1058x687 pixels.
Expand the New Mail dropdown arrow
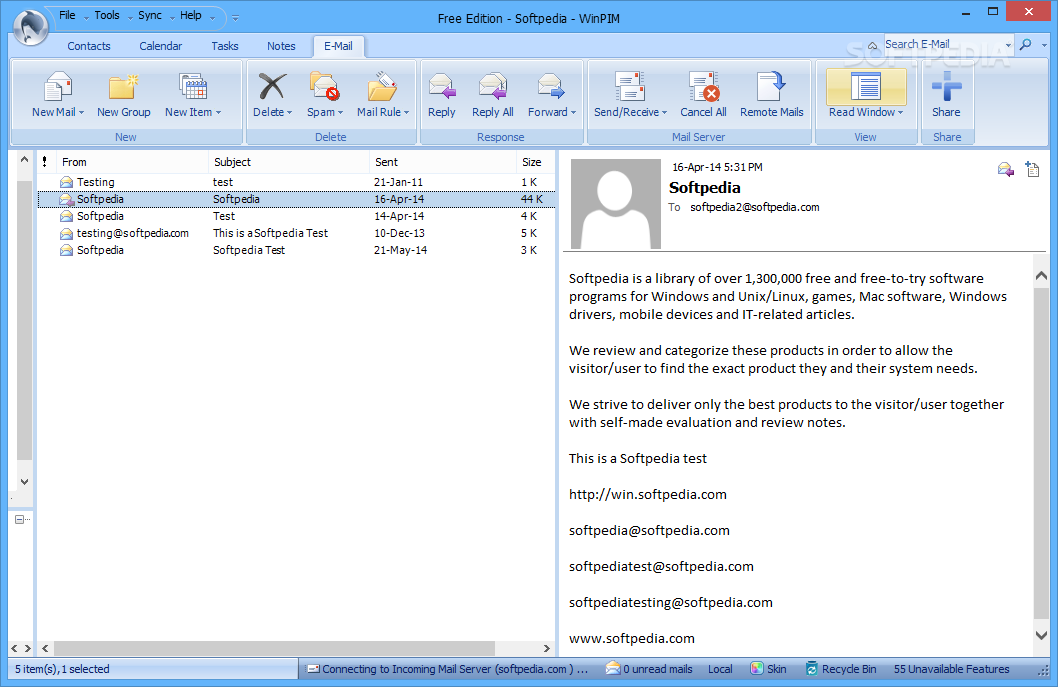(x=81, y=113)
